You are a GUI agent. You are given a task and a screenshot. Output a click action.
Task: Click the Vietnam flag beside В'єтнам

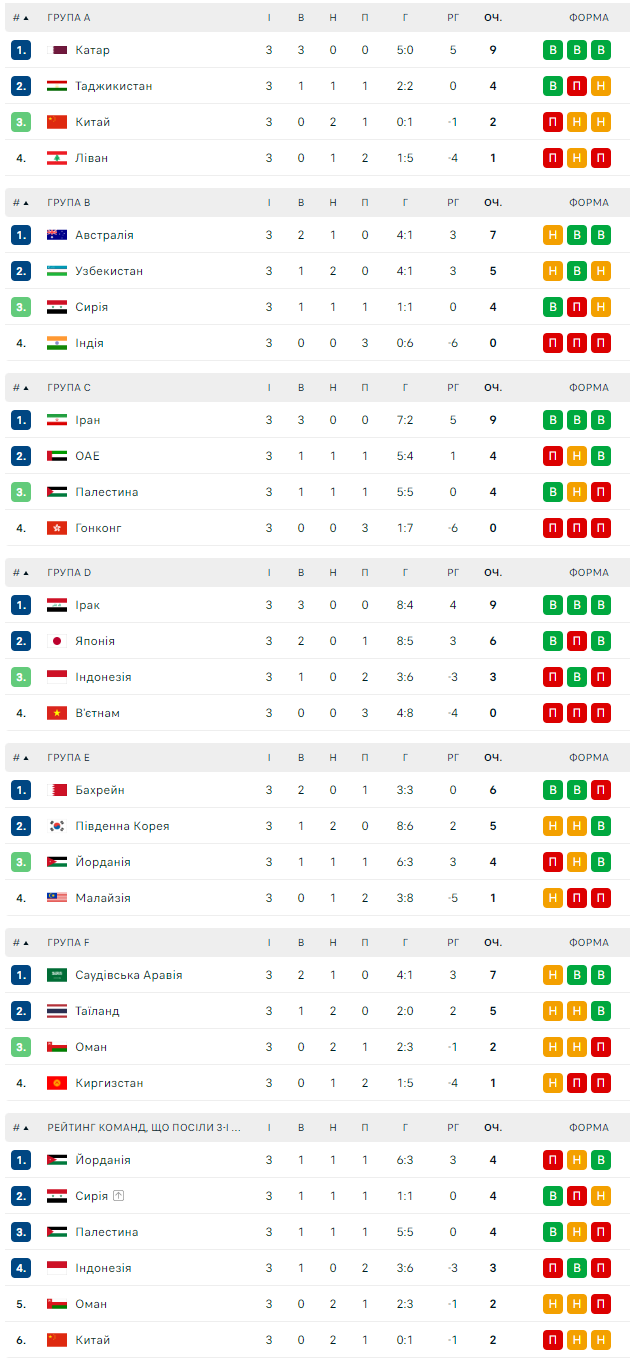pos(57,713)
